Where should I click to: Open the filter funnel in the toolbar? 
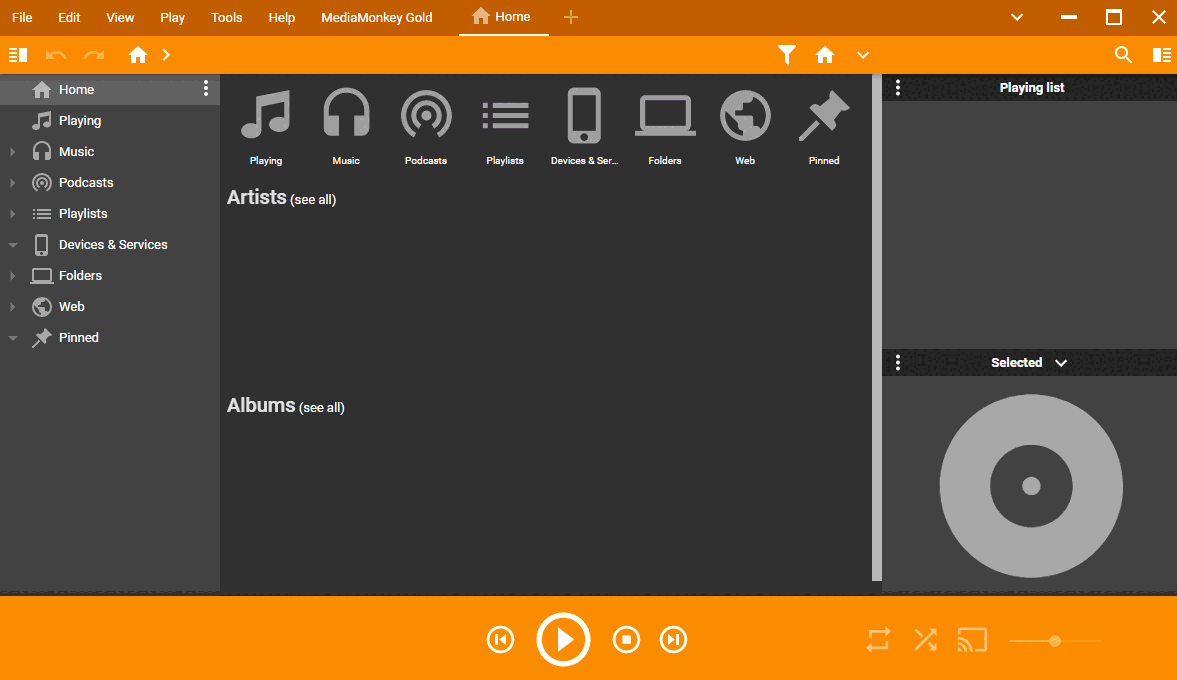787,55
